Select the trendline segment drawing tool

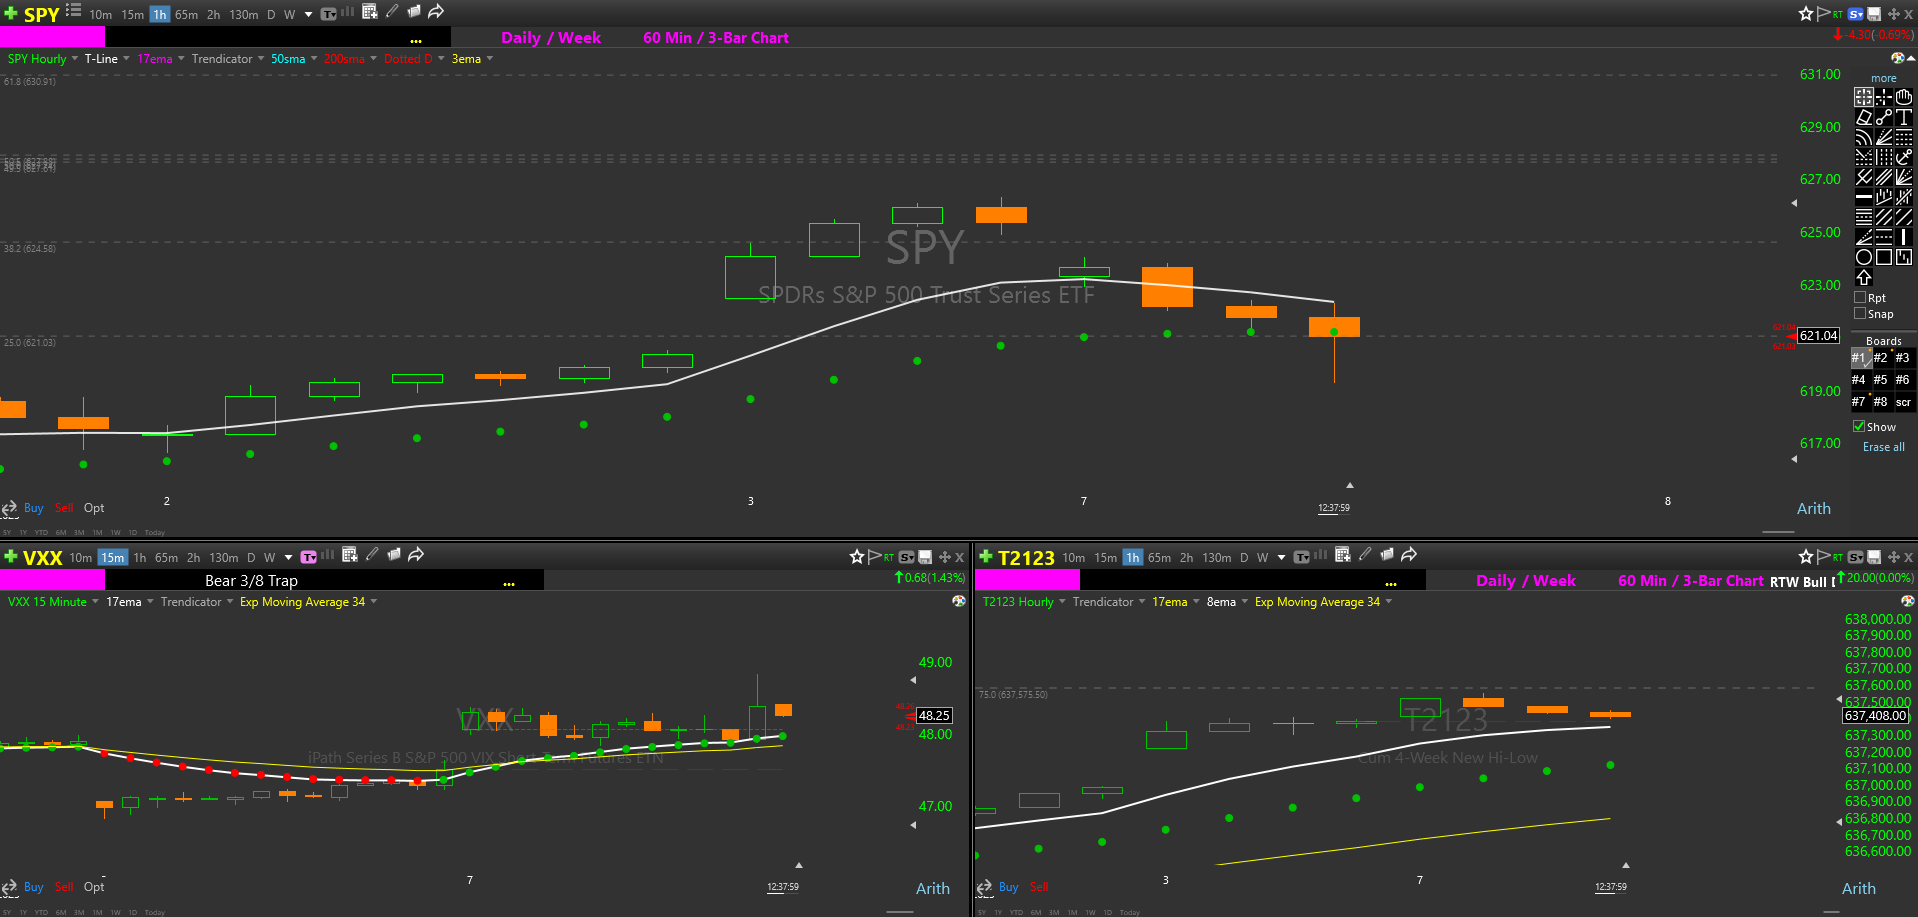[1884, 118]
